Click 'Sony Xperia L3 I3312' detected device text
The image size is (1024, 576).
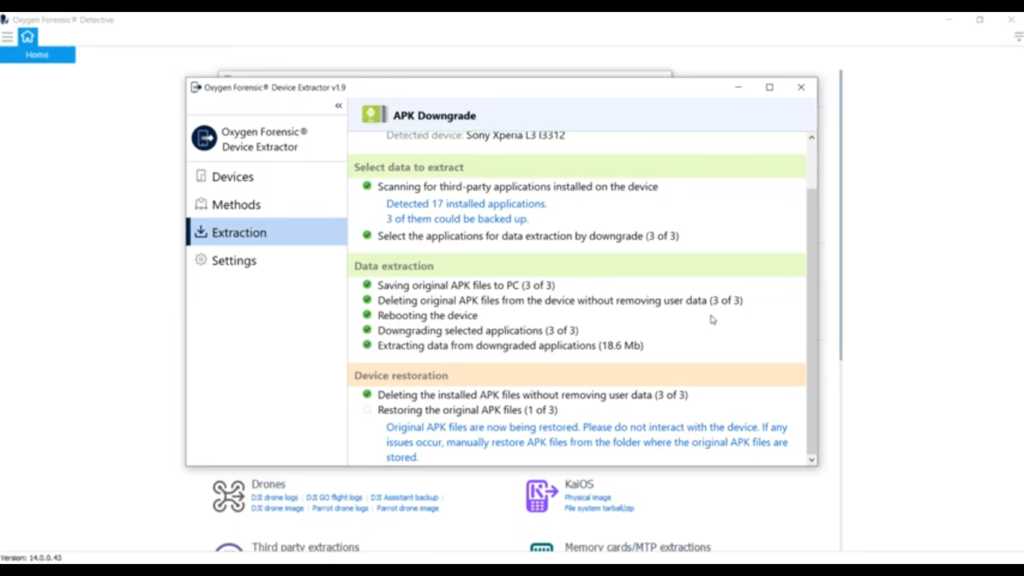tap(515, 135)
